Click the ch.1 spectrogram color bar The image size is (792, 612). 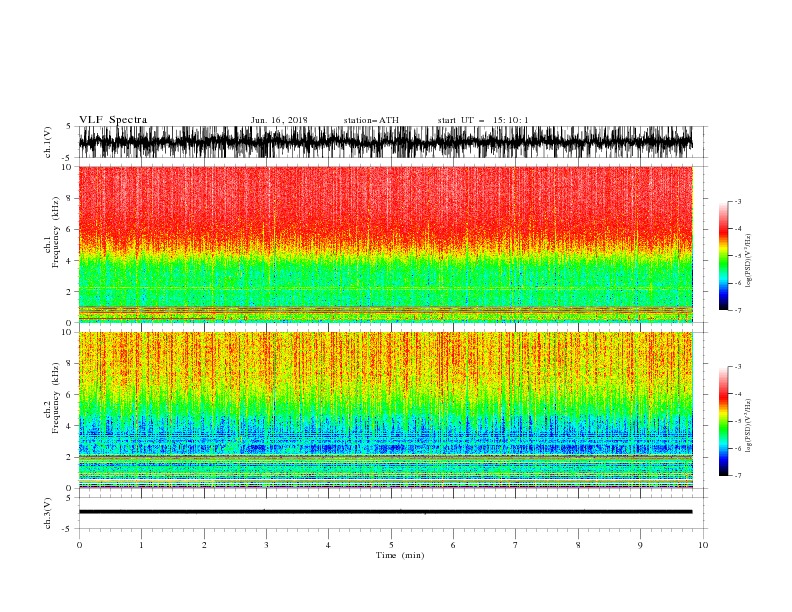723,256
